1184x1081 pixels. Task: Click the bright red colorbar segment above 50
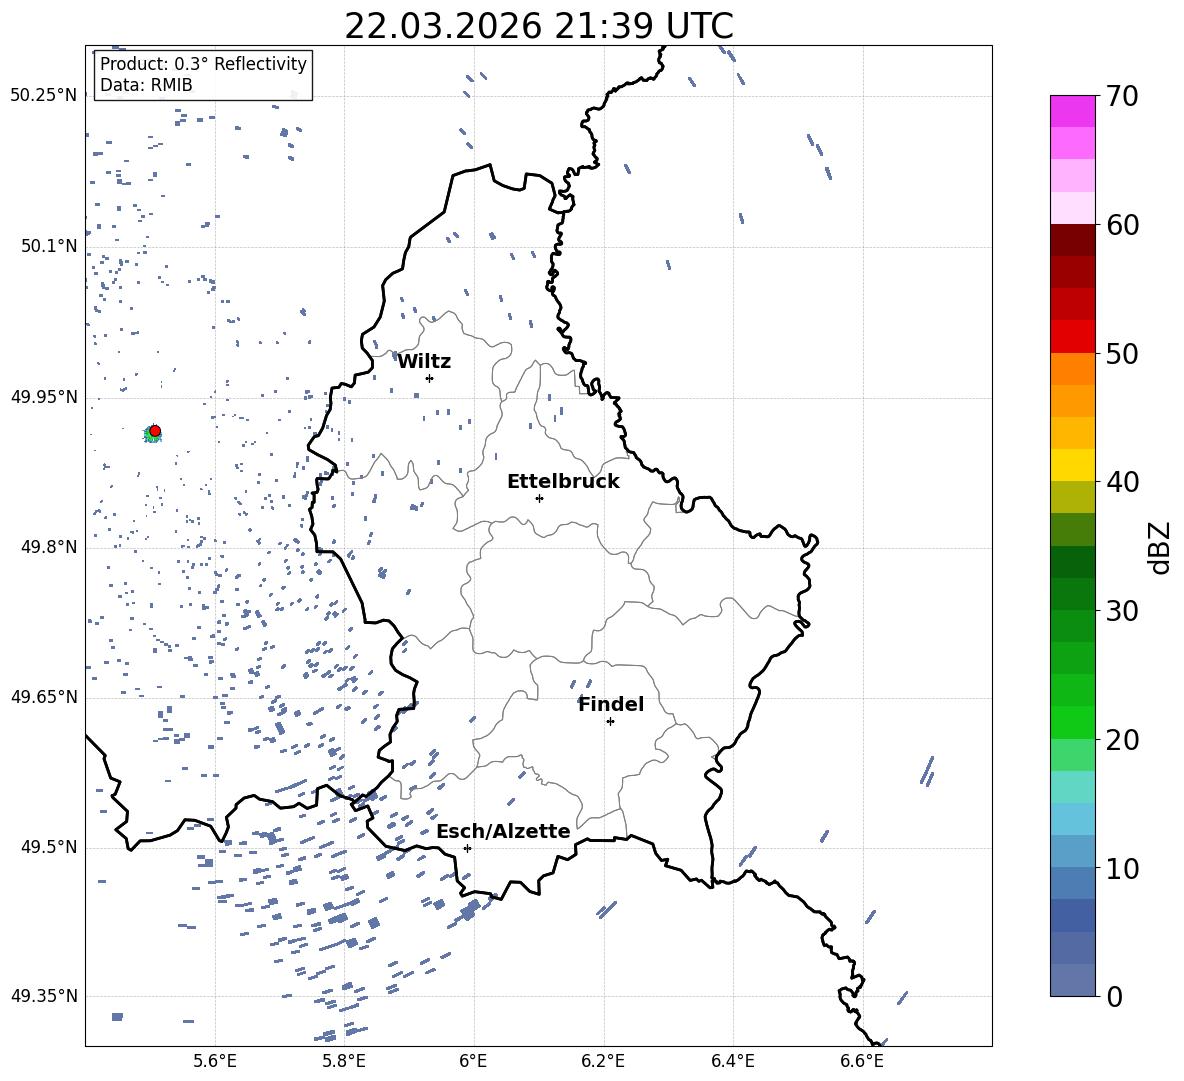pyautogui.click(x=1073, y=337)
